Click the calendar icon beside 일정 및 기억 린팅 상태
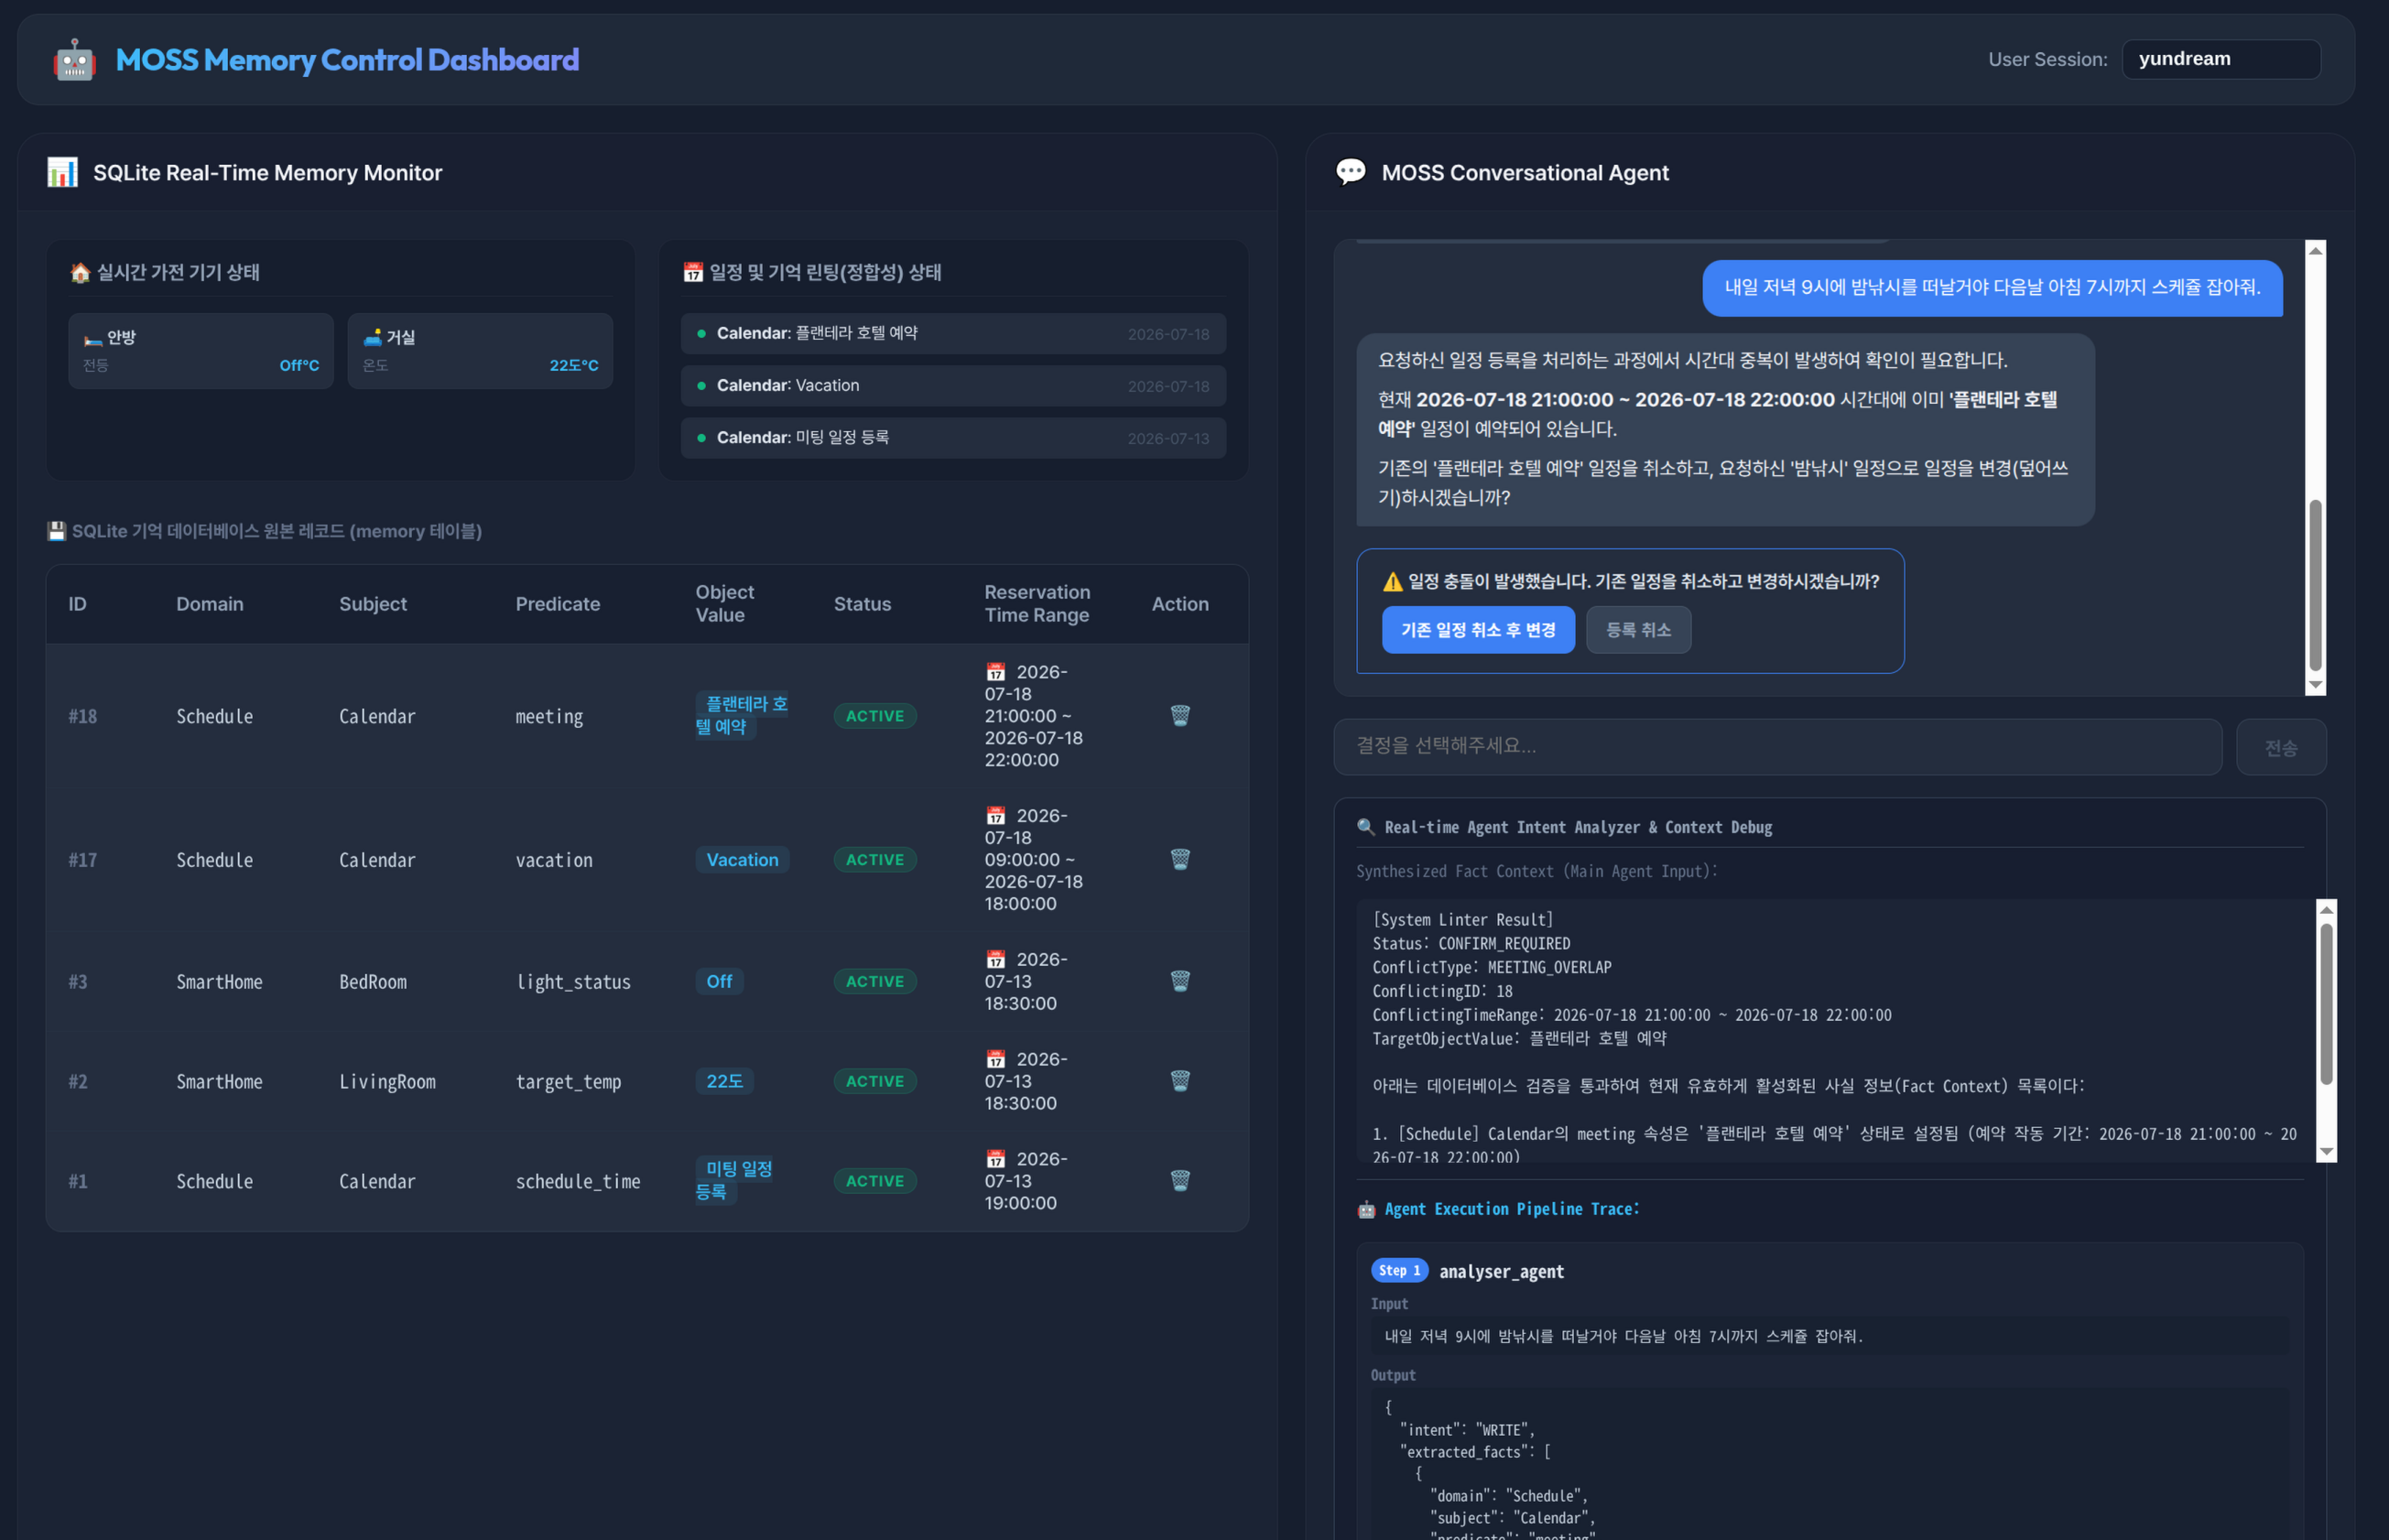 693,272
